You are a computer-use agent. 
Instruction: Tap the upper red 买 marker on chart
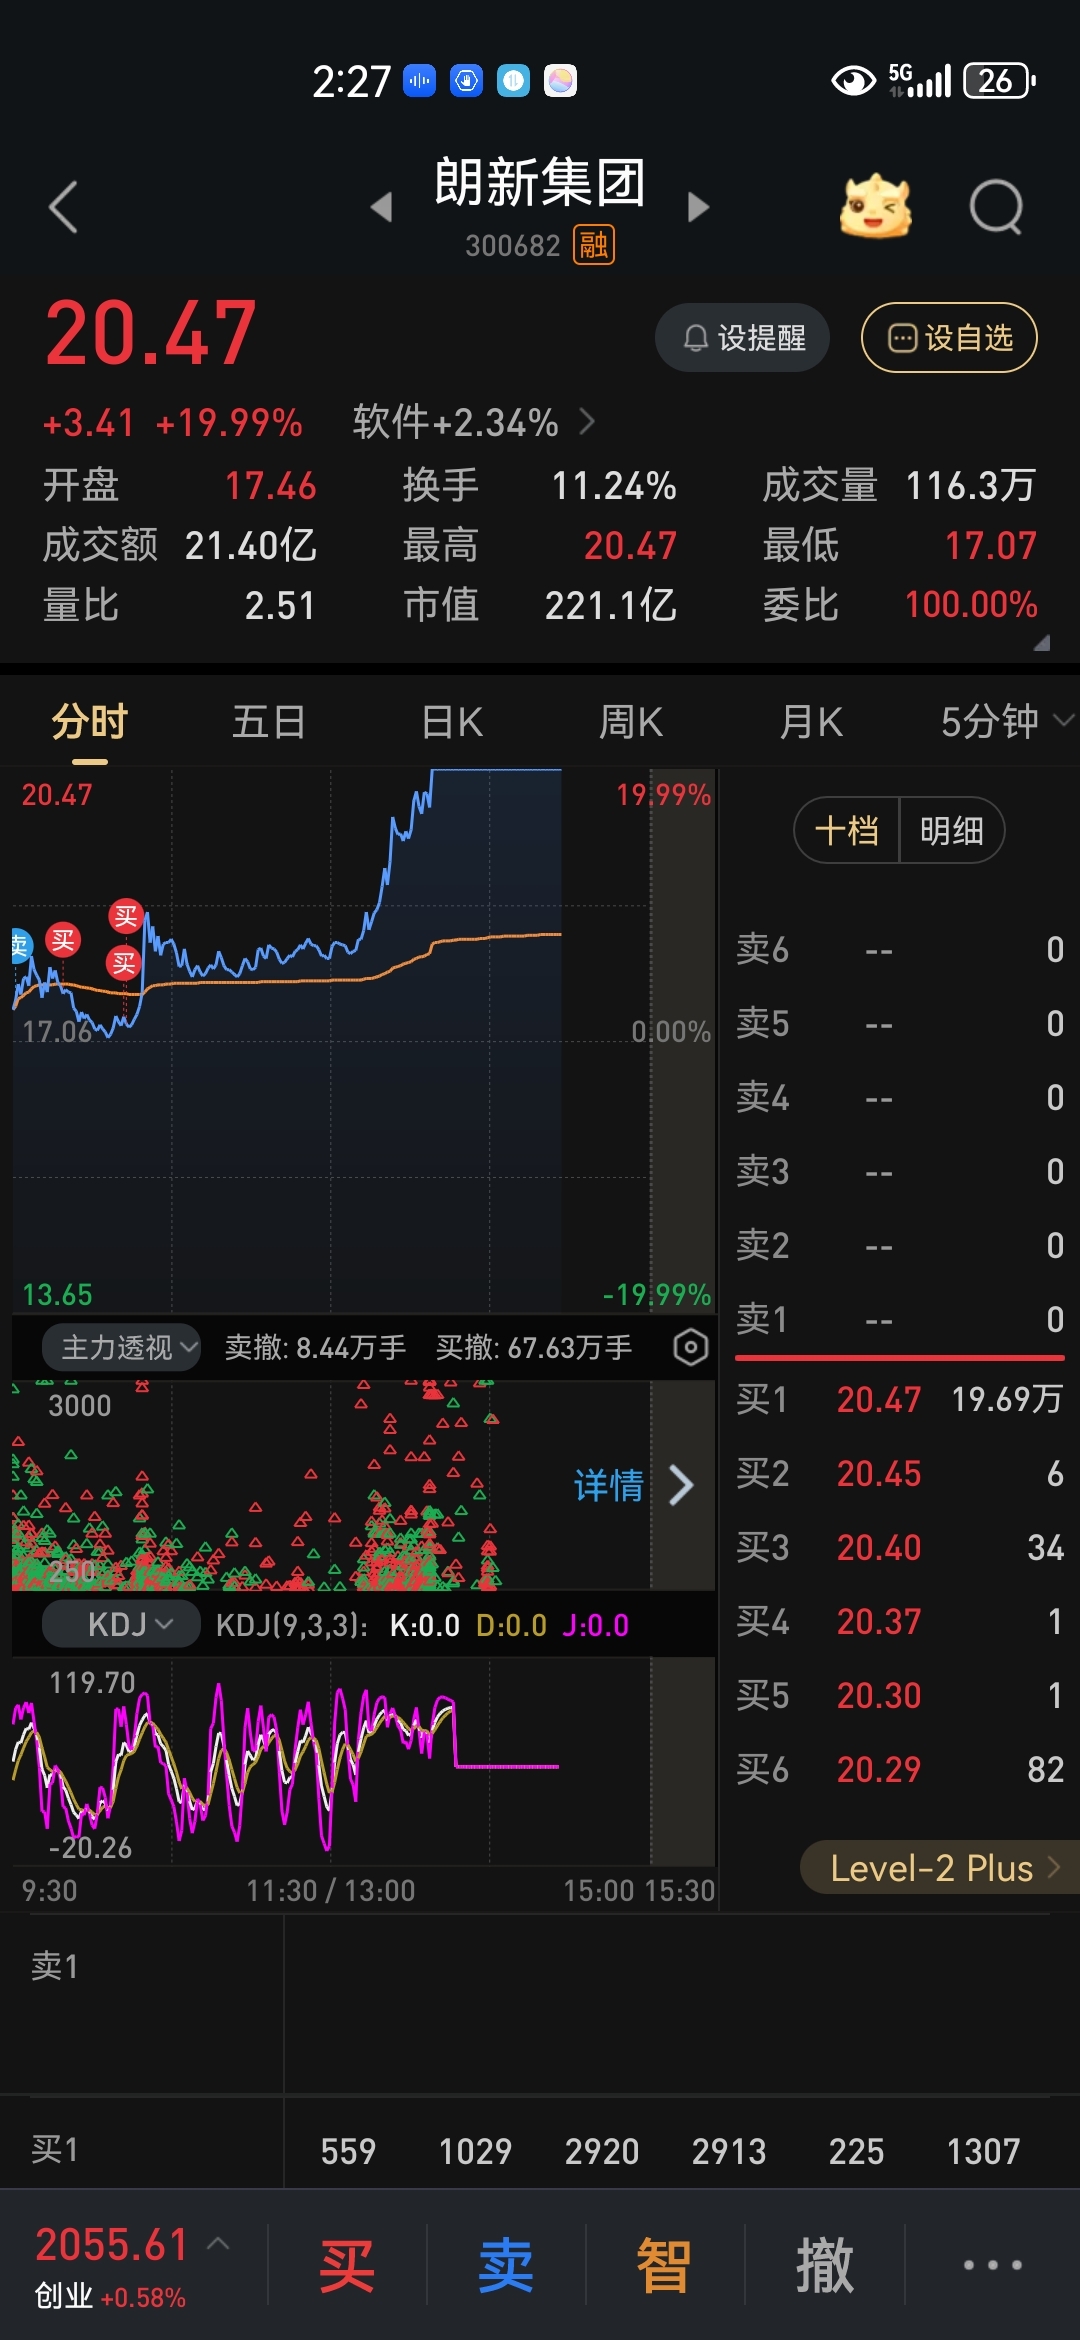(126, 916)
